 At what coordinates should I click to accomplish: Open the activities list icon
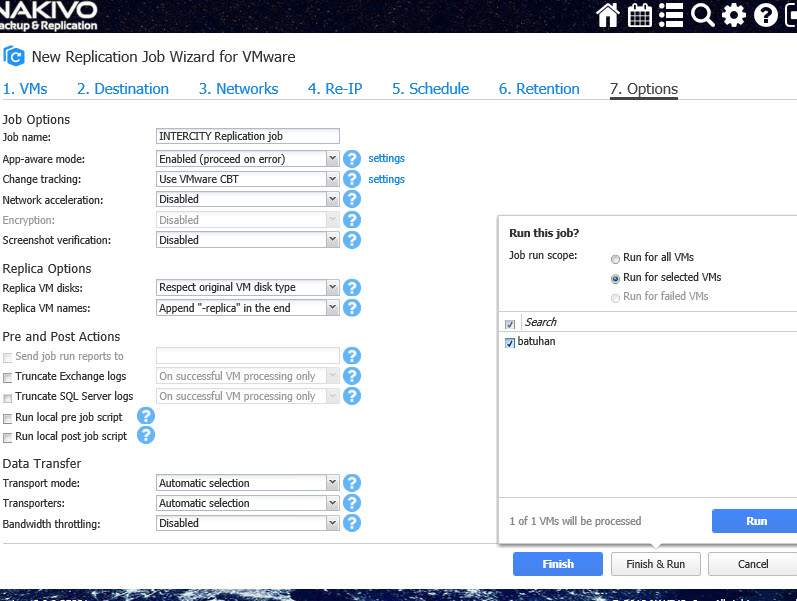click(x=671, y=15)
